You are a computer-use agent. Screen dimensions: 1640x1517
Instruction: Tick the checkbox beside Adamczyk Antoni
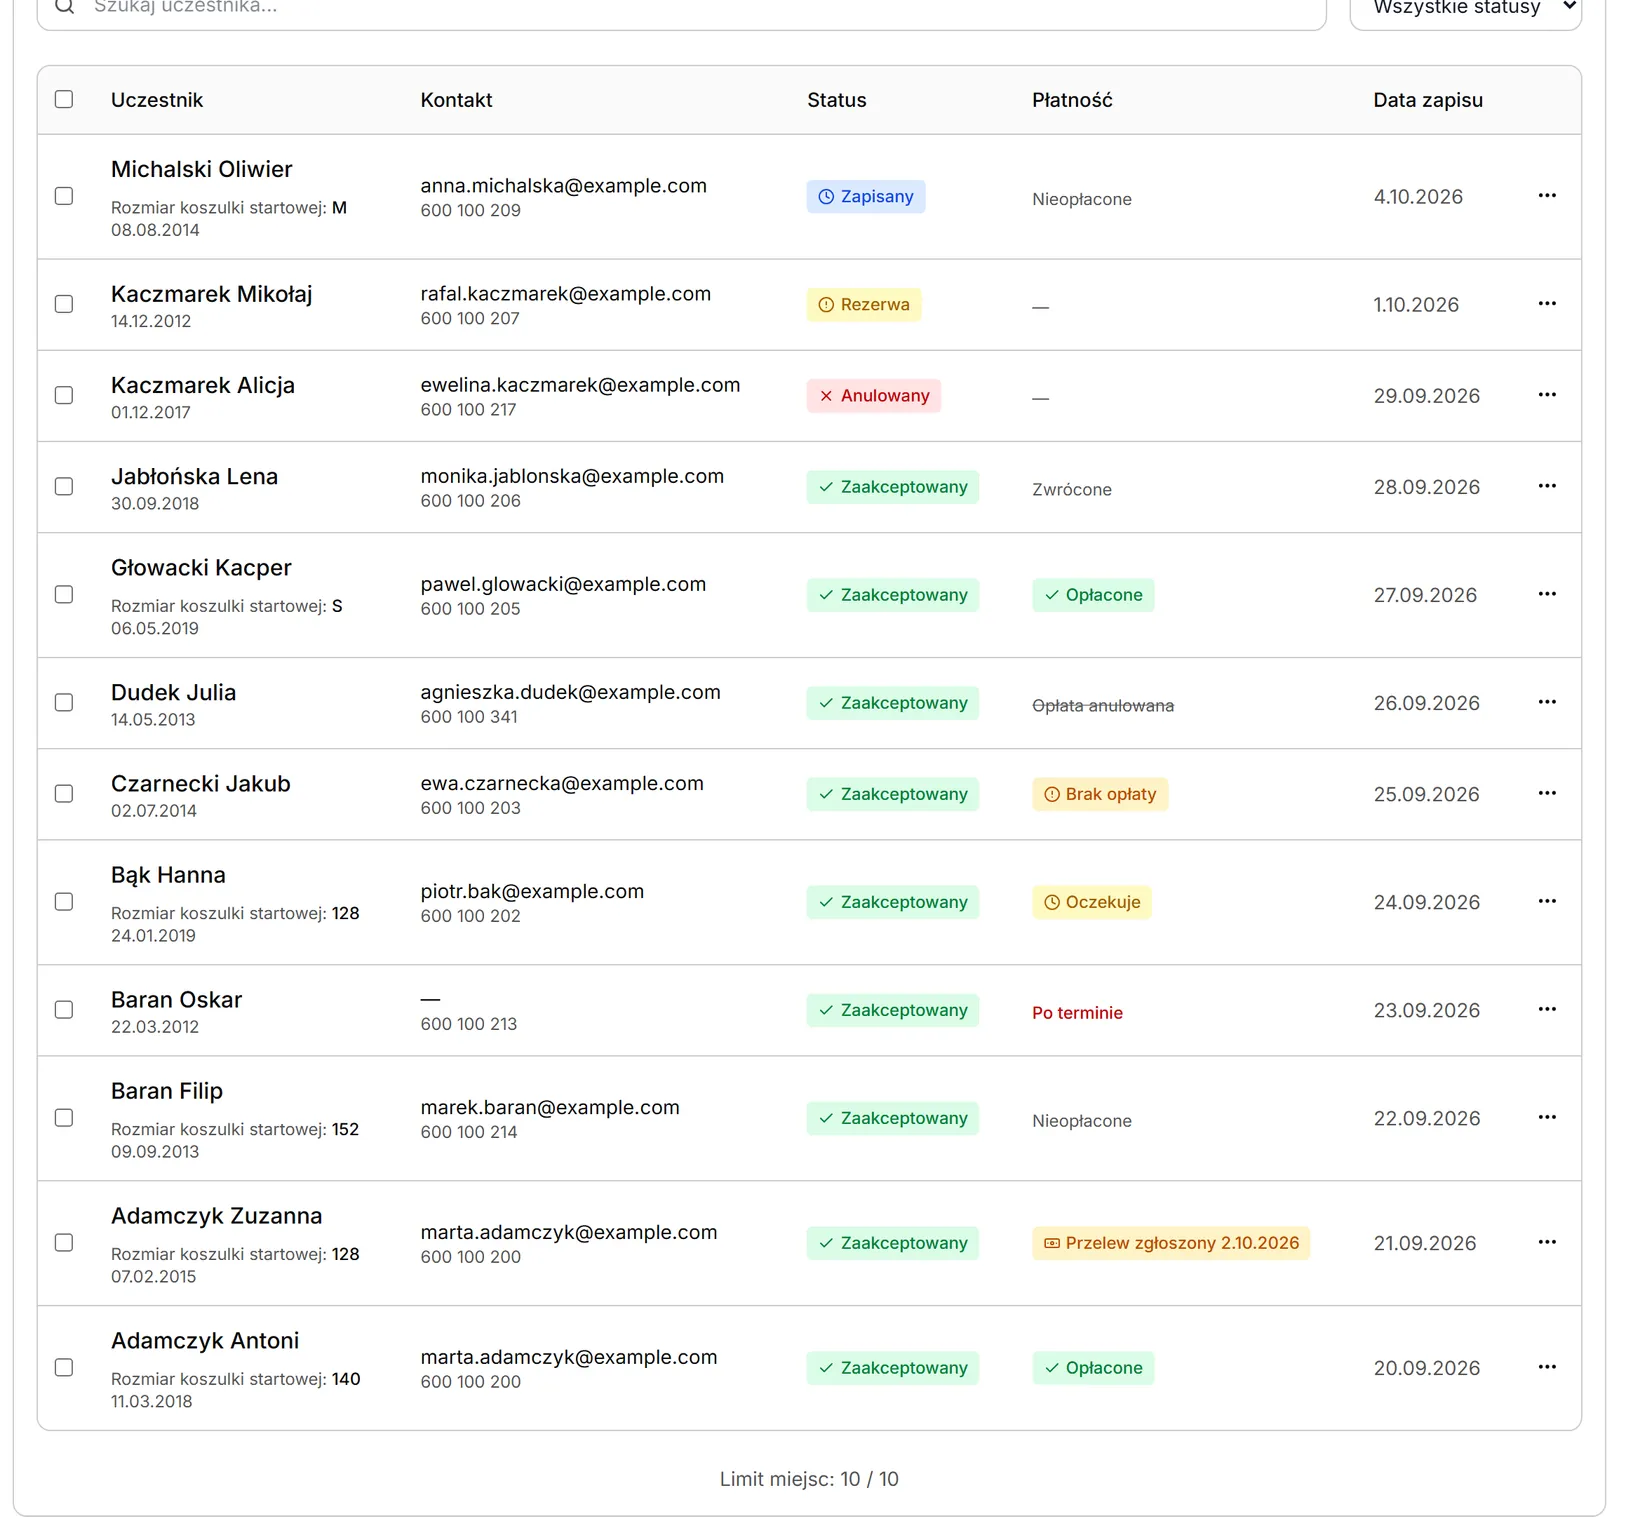[64, 1367]
